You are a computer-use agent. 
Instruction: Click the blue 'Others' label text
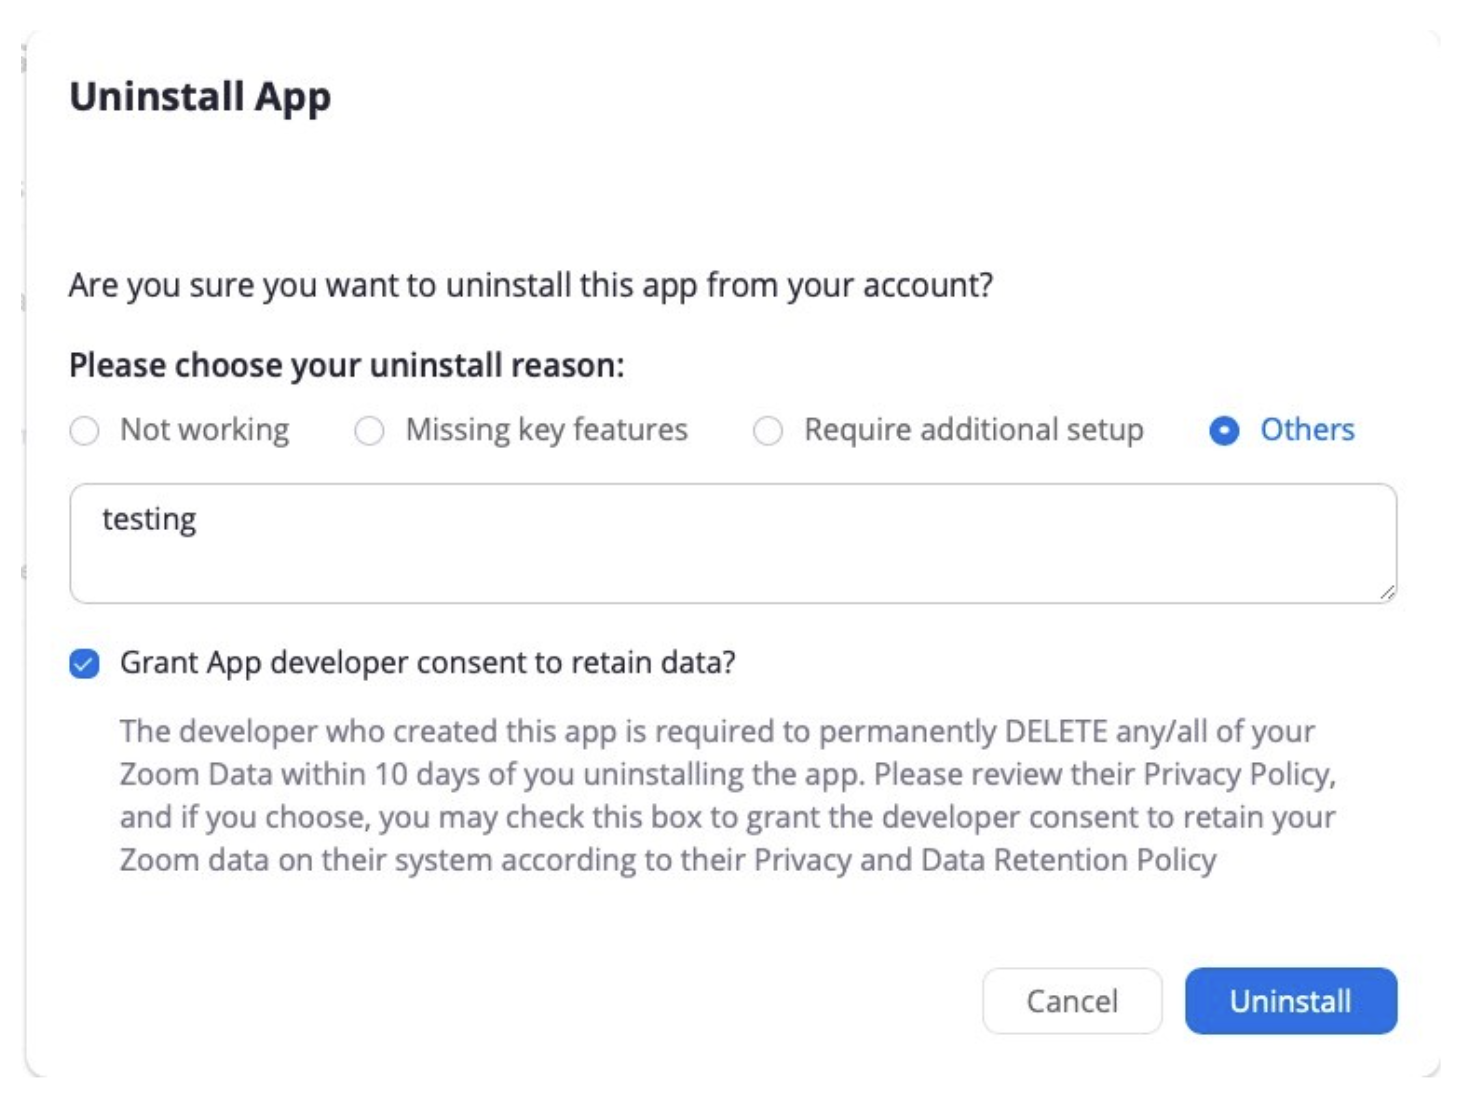coord(1306,430)
